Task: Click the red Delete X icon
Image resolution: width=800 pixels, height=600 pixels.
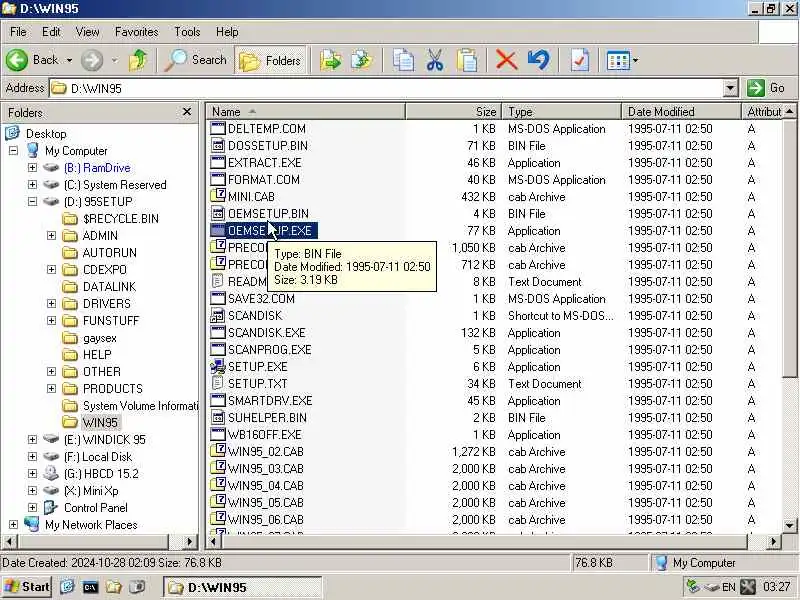Action: (x=506, y=60)
